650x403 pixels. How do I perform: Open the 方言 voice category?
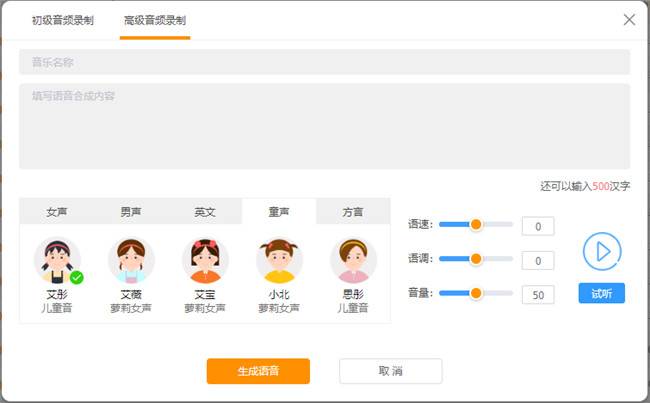pos(353,212)
